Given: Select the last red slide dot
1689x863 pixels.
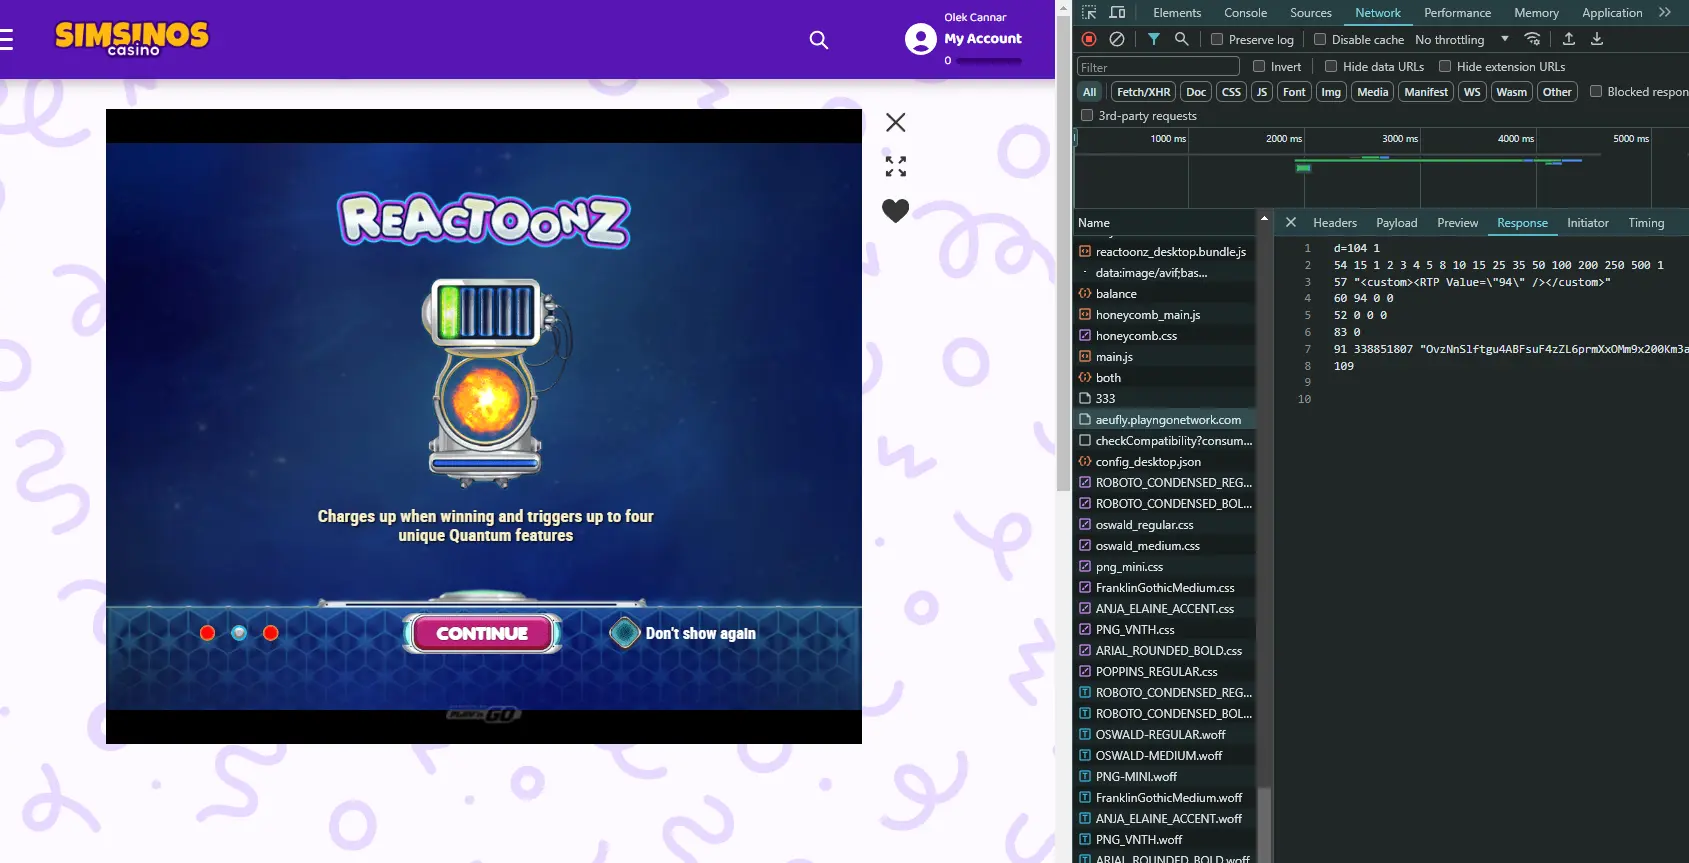Looking at the screenshot, I should [x=271, y=633].
